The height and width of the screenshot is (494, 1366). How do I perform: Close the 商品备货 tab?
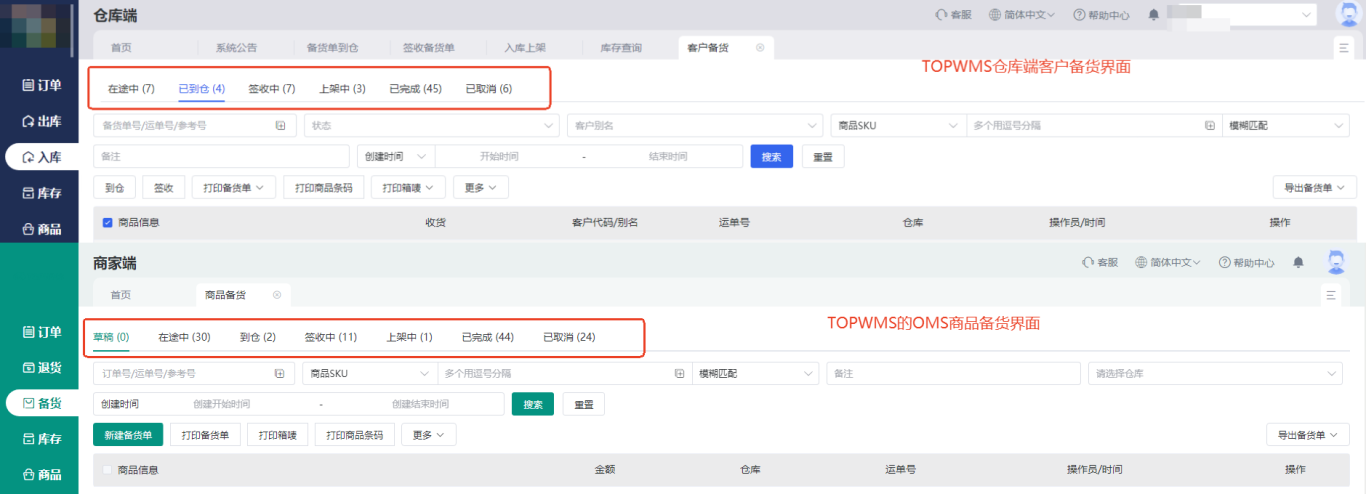tap(277, 295)
